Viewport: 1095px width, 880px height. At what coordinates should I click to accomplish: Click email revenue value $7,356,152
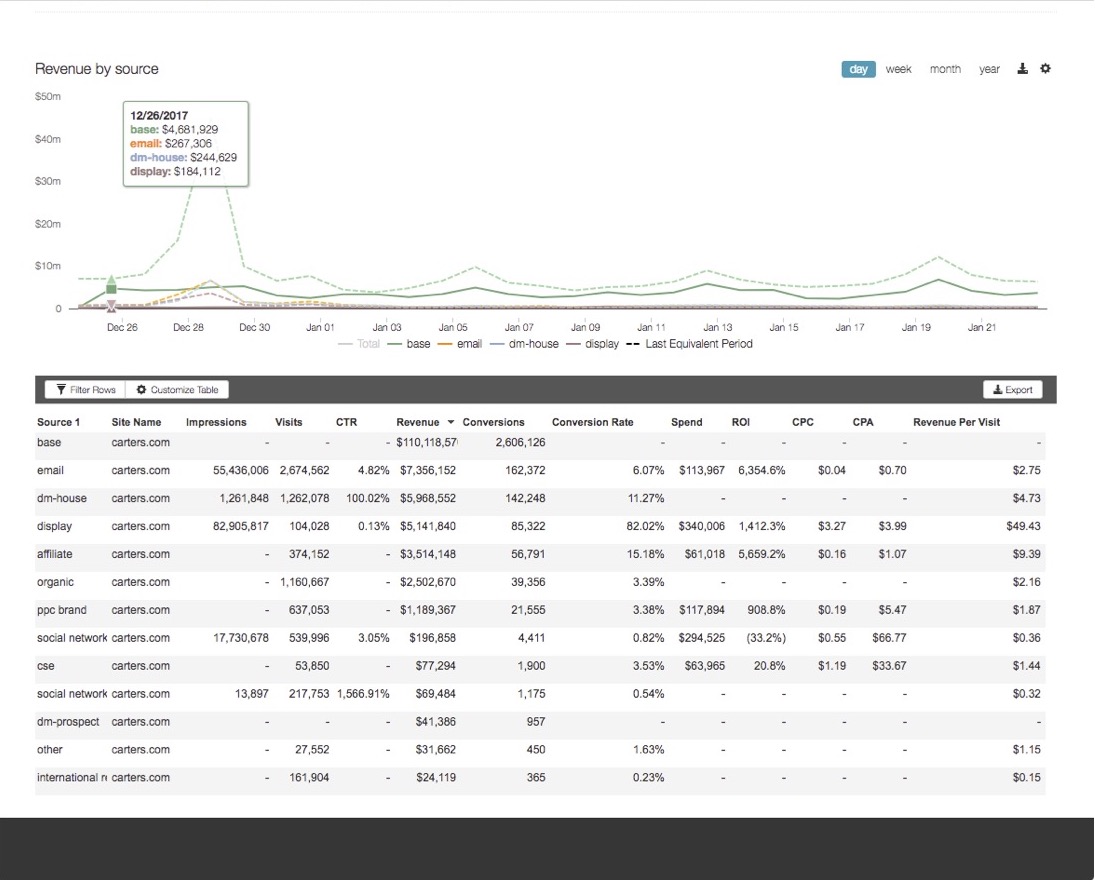pyautogui.click(x=427, y=470)
